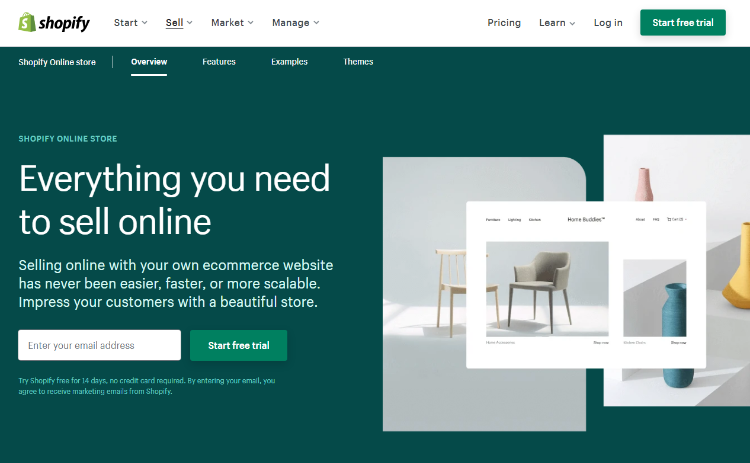
Task: Open the Themes tab
Action: (358, 62)
